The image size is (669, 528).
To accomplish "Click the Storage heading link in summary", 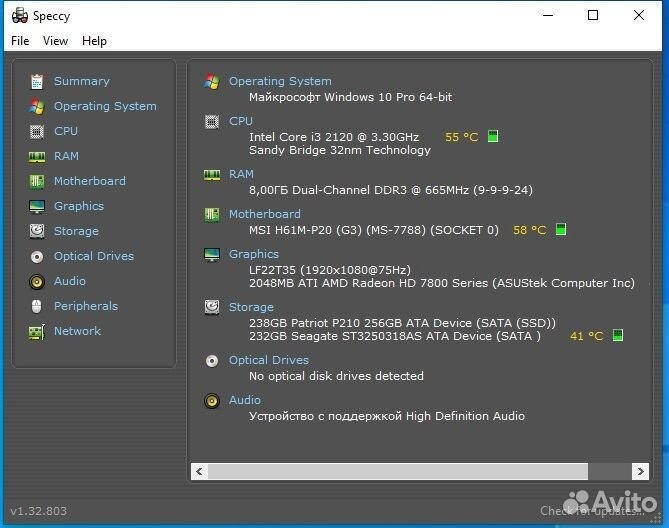I will (x=251, y=307).
